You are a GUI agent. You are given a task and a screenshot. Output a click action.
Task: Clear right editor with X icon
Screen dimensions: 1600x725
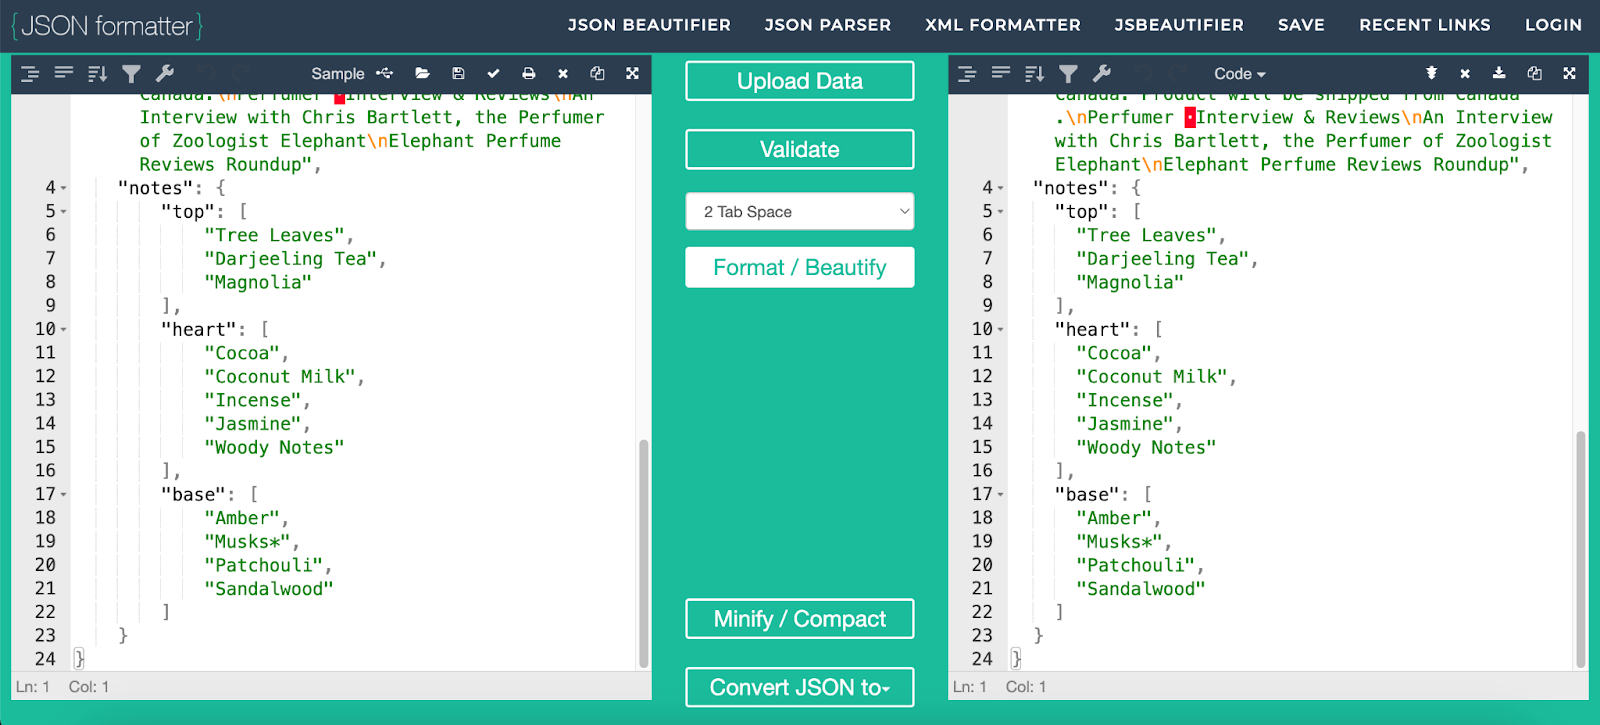coord(1465,73)
